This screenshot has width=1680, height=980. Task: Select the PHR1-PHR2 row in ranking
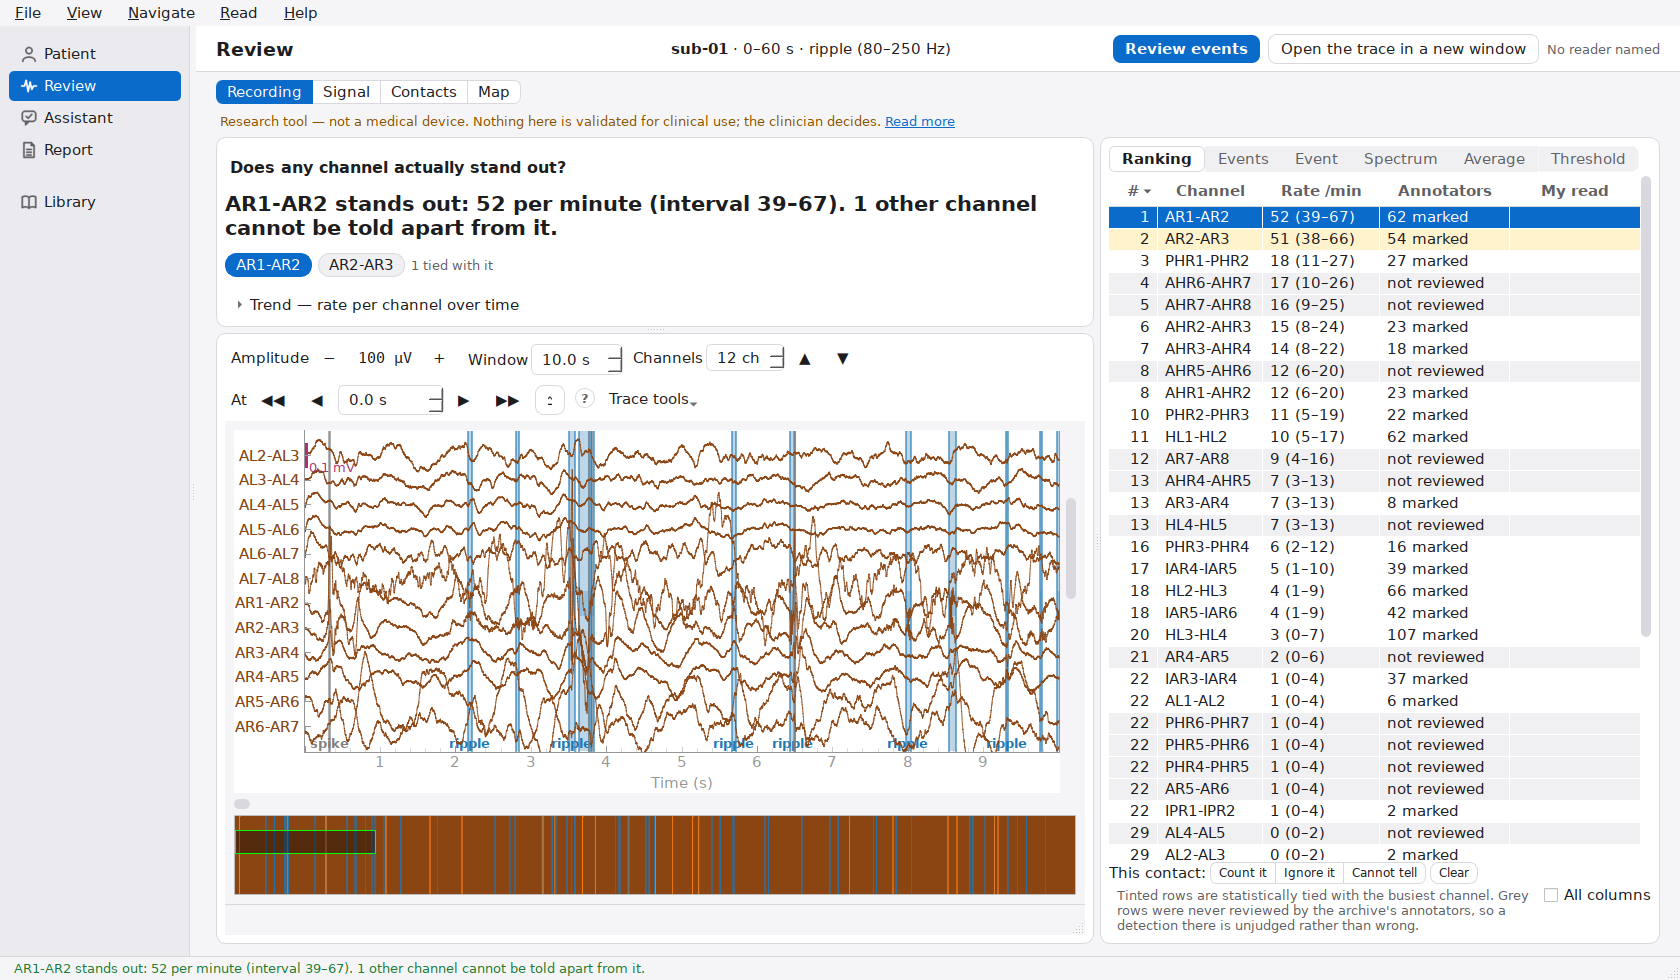pyautogui.click(x=1374, y=261)
